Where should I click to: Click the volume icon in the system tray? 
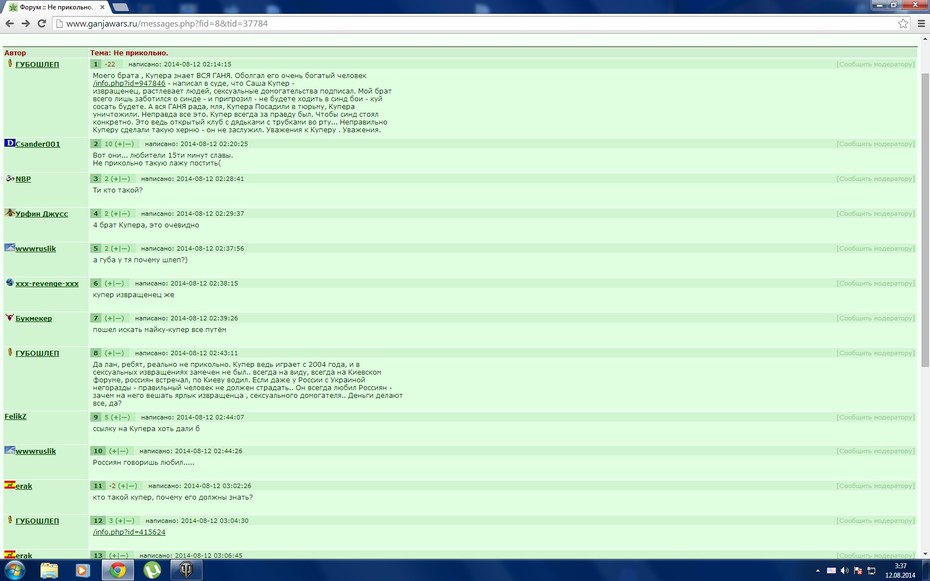(x=845, y=571)
